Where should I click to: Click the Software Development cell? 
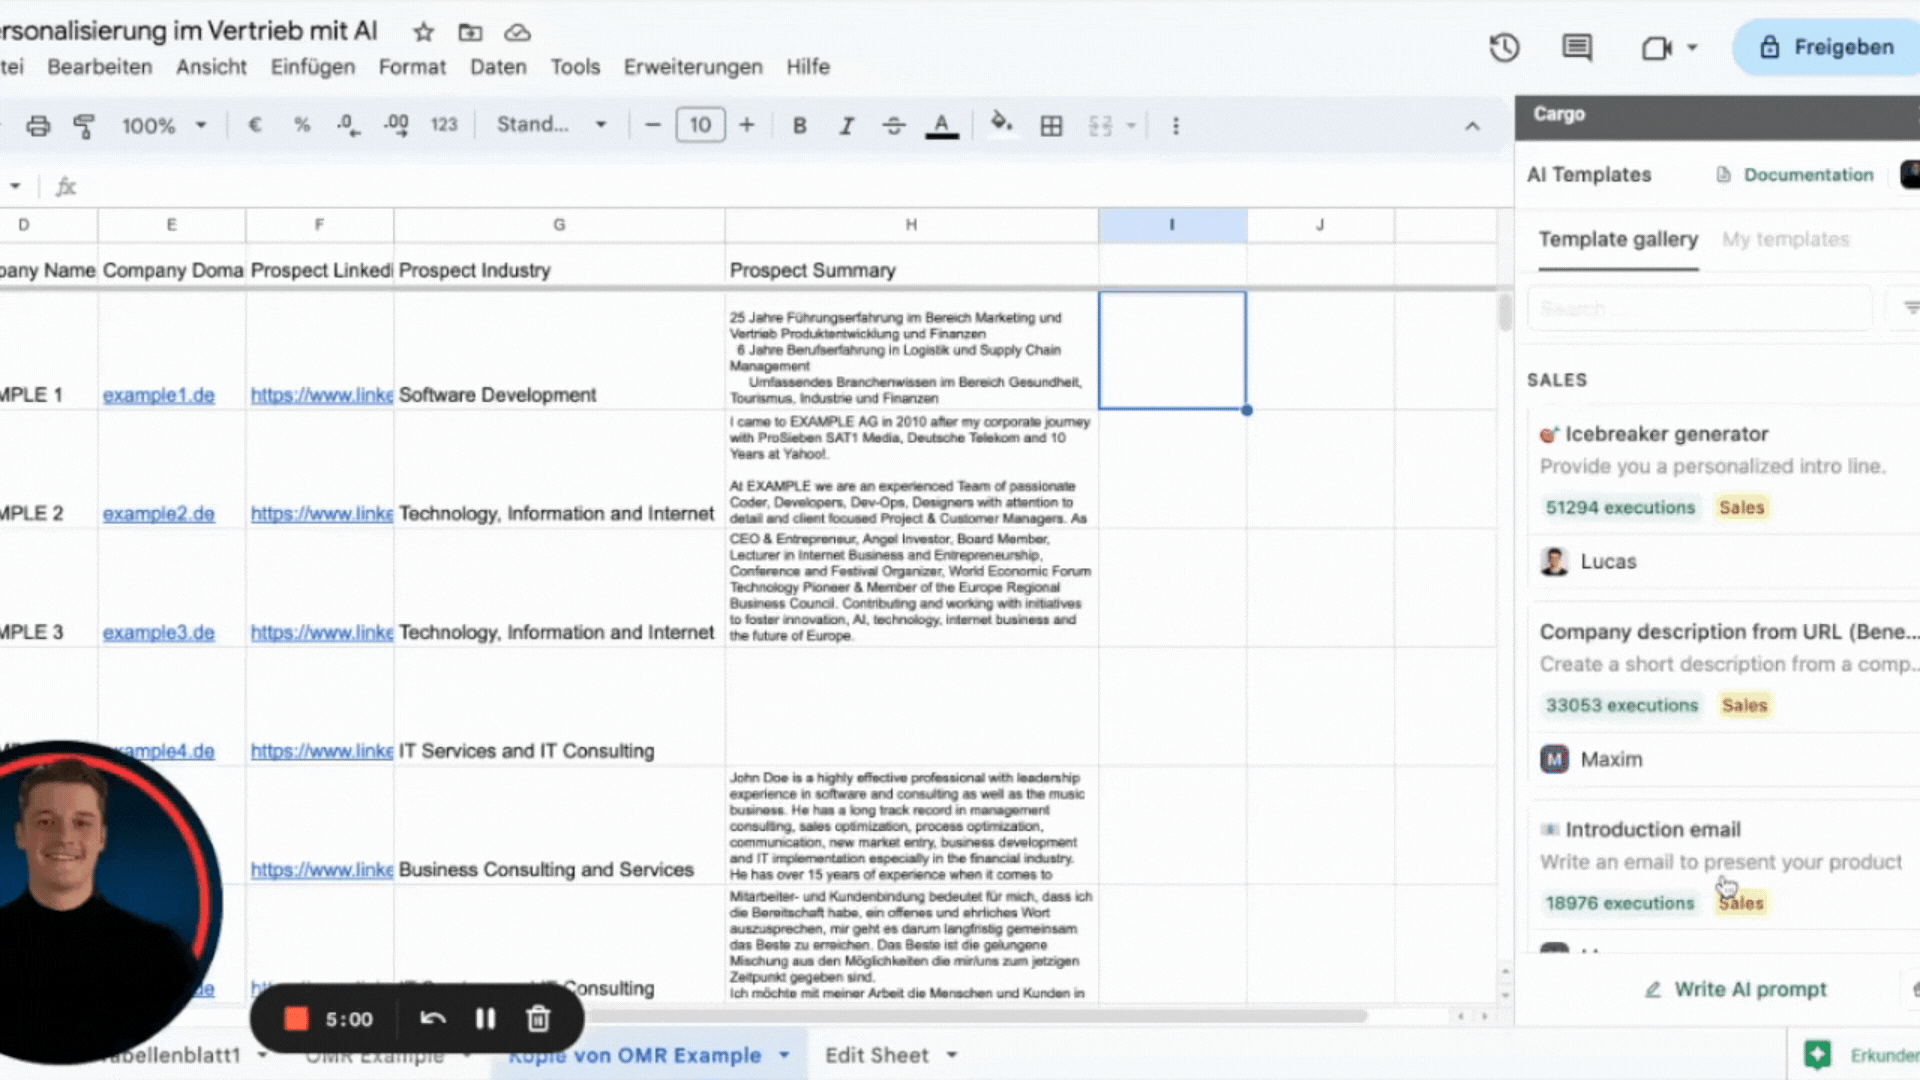559,351
